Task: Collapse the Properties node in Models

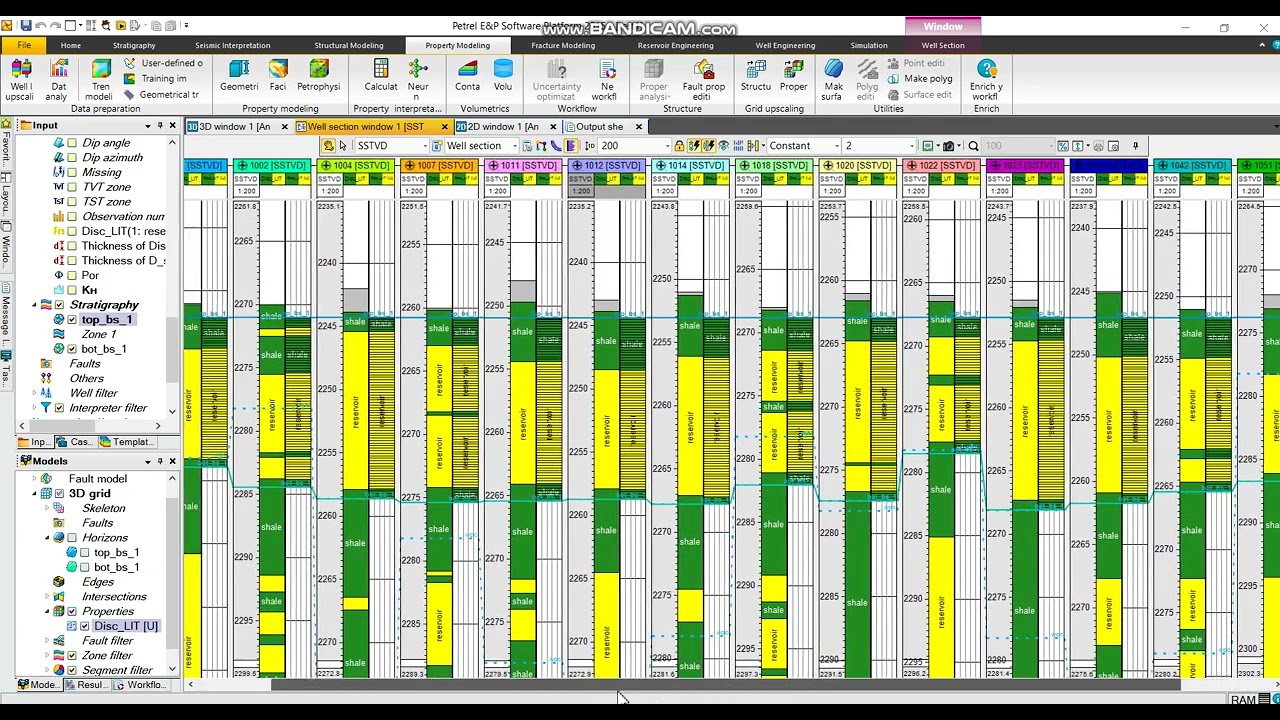Action: tap(47, 611)
